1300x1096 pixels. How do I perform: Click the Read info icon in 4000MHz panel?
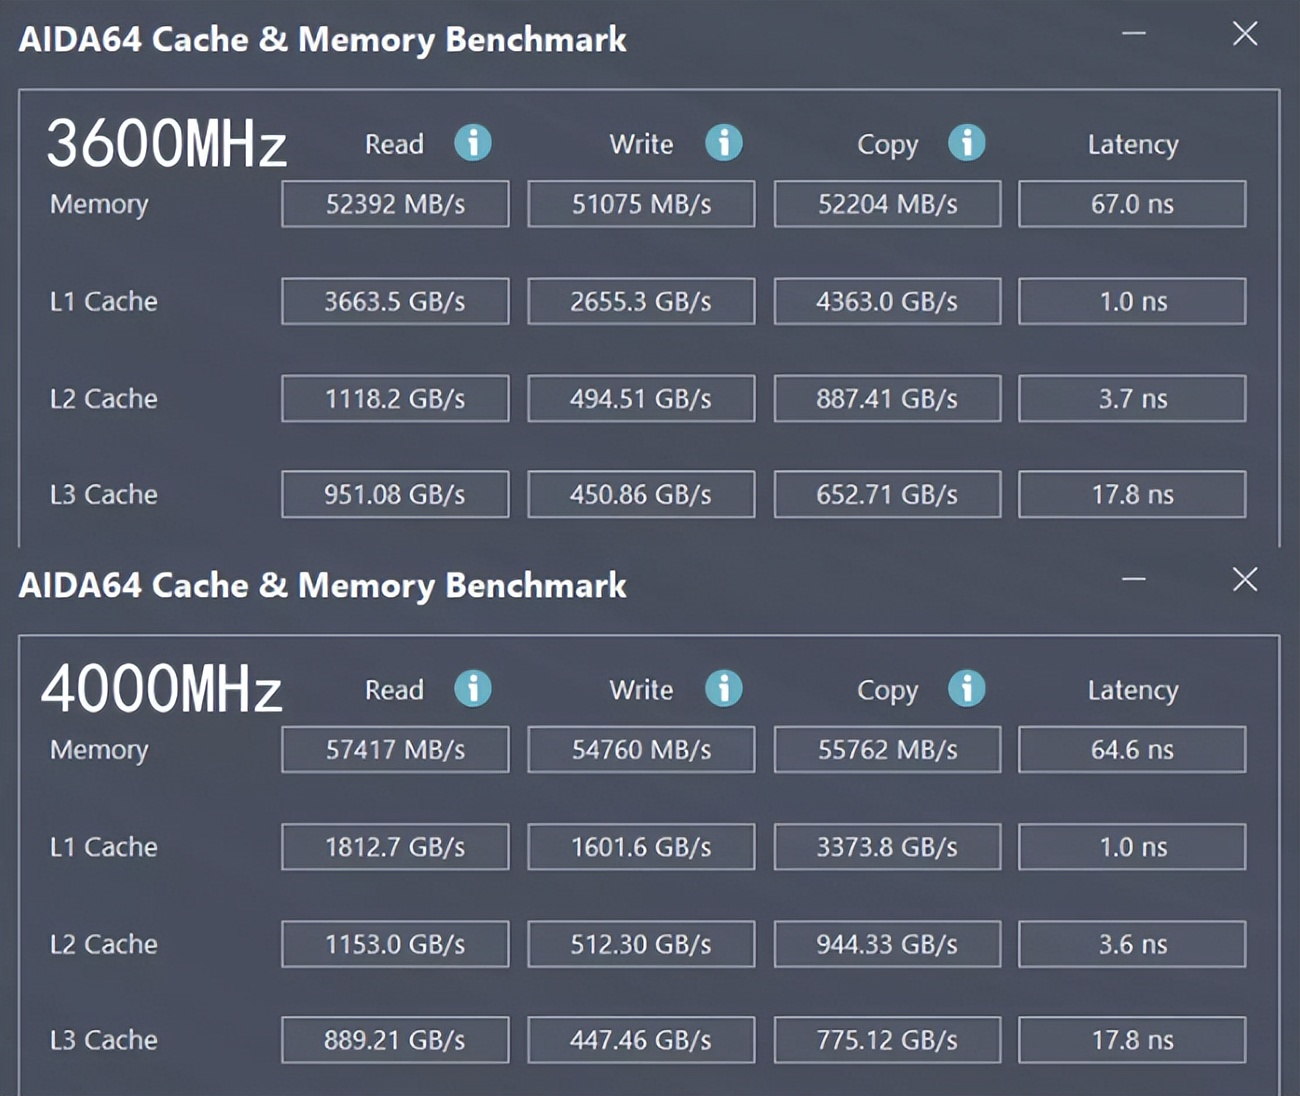(473, 689)
